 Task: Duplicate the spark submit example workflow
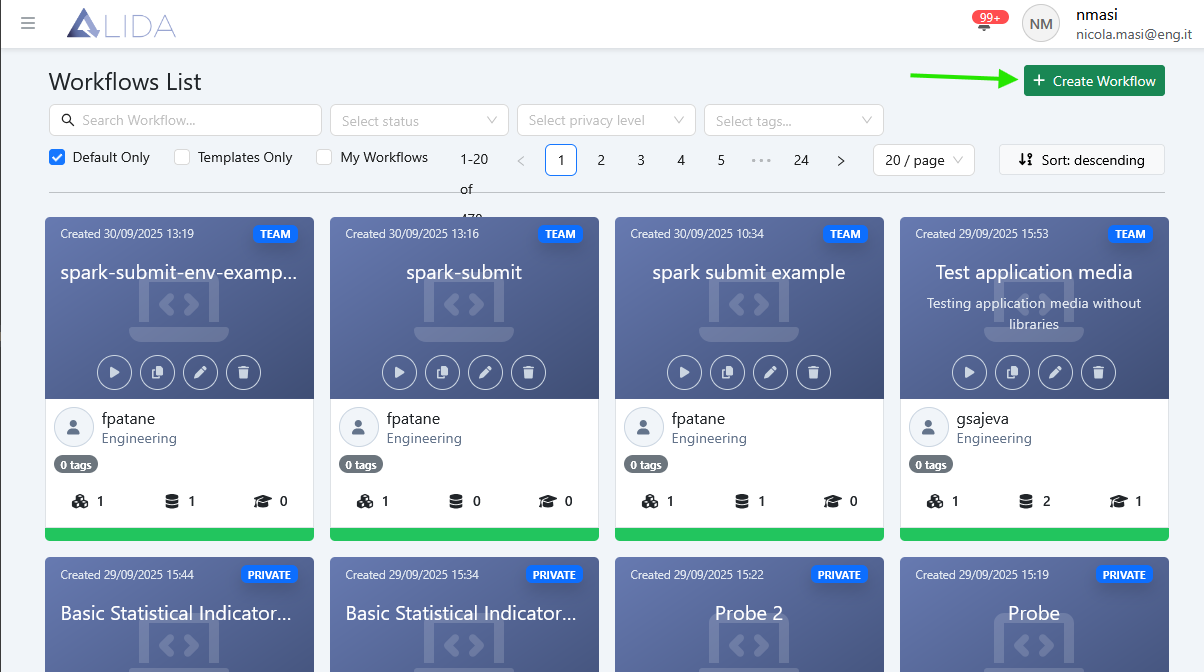tap(727, 372)
